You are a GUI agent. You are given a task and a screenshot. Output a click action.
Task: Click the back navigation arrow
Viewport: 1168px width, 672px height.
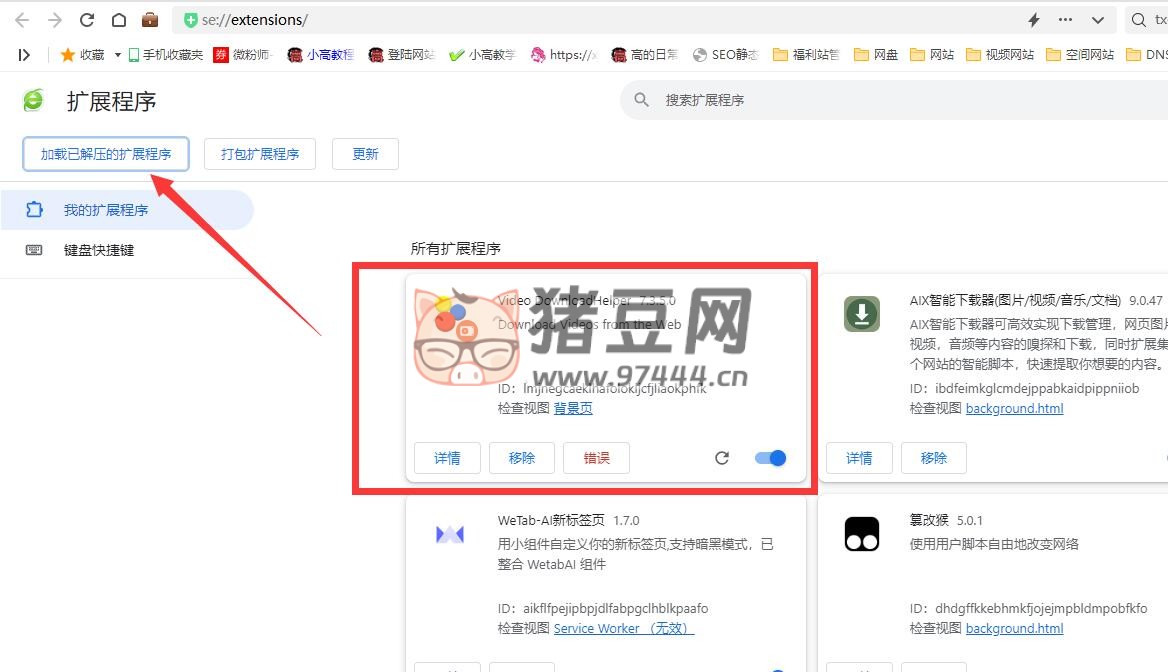point(22,20)
